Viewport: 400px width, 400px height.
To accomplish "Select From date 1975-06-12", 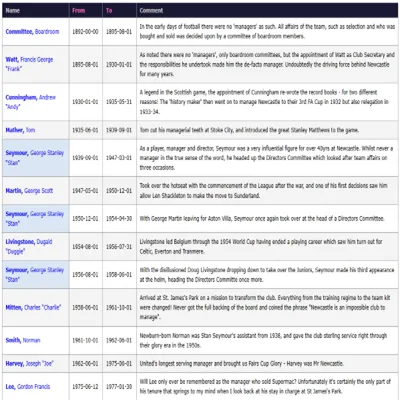I will pos(85,387).
